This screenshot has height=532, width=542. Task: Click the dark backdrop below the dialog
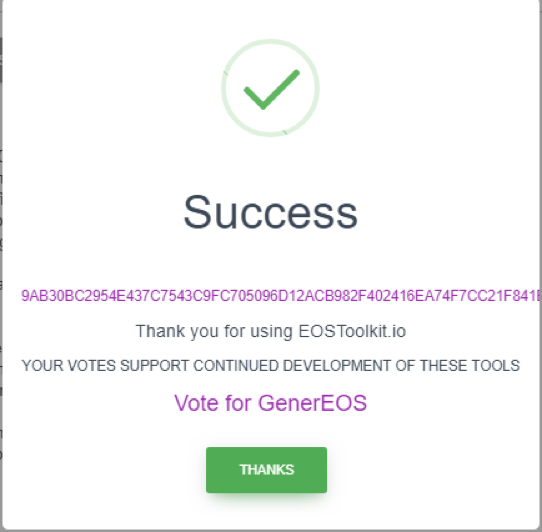tap(271, 531)
